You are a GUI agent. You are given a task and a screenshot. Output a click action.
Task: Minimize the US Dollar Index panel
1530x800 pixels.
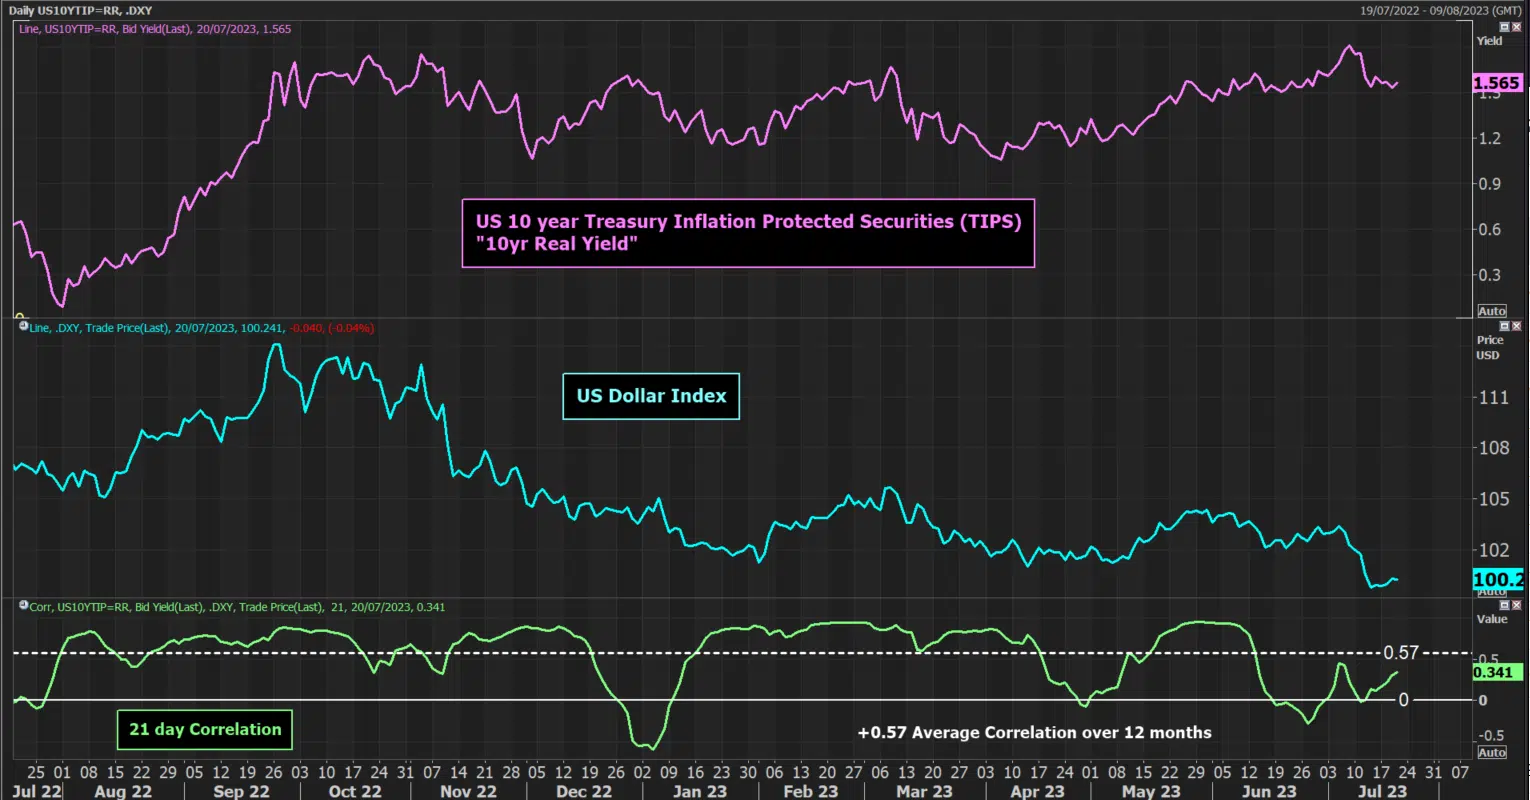[1504, 326]
